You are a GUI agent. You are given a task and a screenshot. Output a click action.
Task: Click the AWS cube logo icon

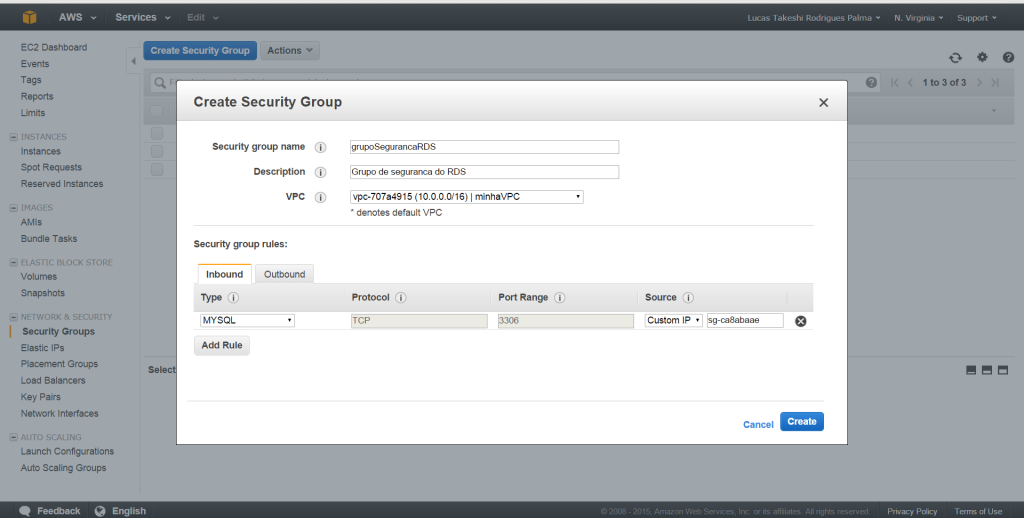(30, 17)
